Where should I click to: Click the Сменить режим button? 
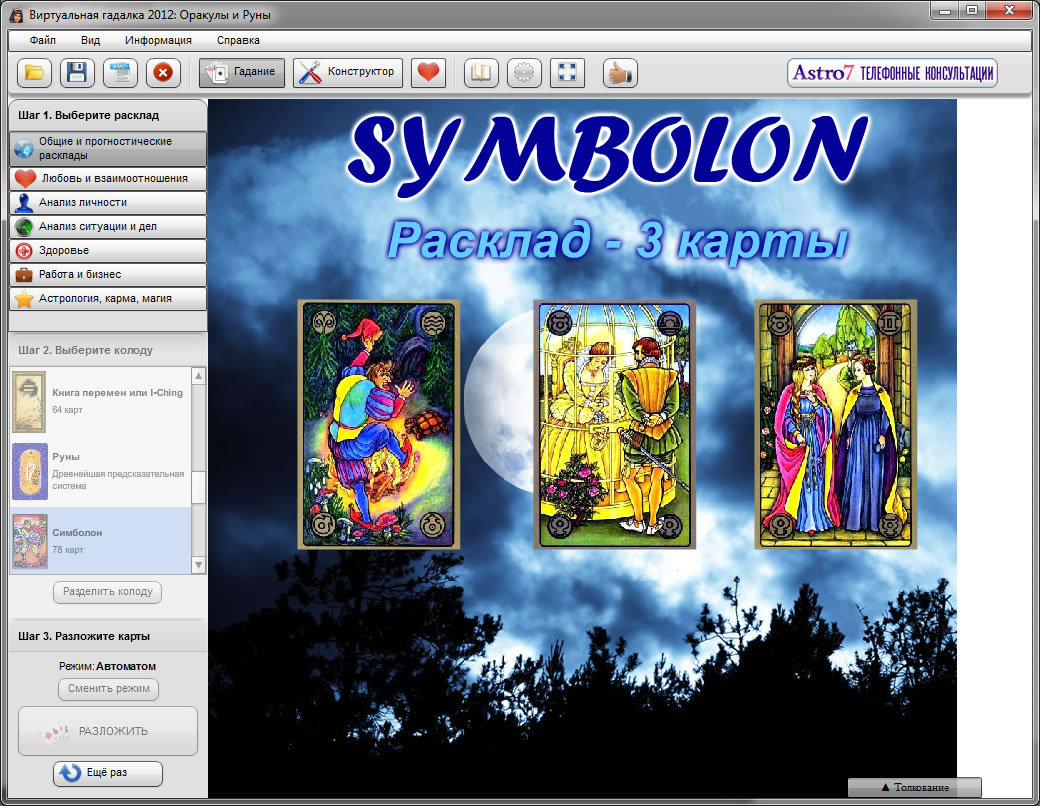(x=109, y=689)
